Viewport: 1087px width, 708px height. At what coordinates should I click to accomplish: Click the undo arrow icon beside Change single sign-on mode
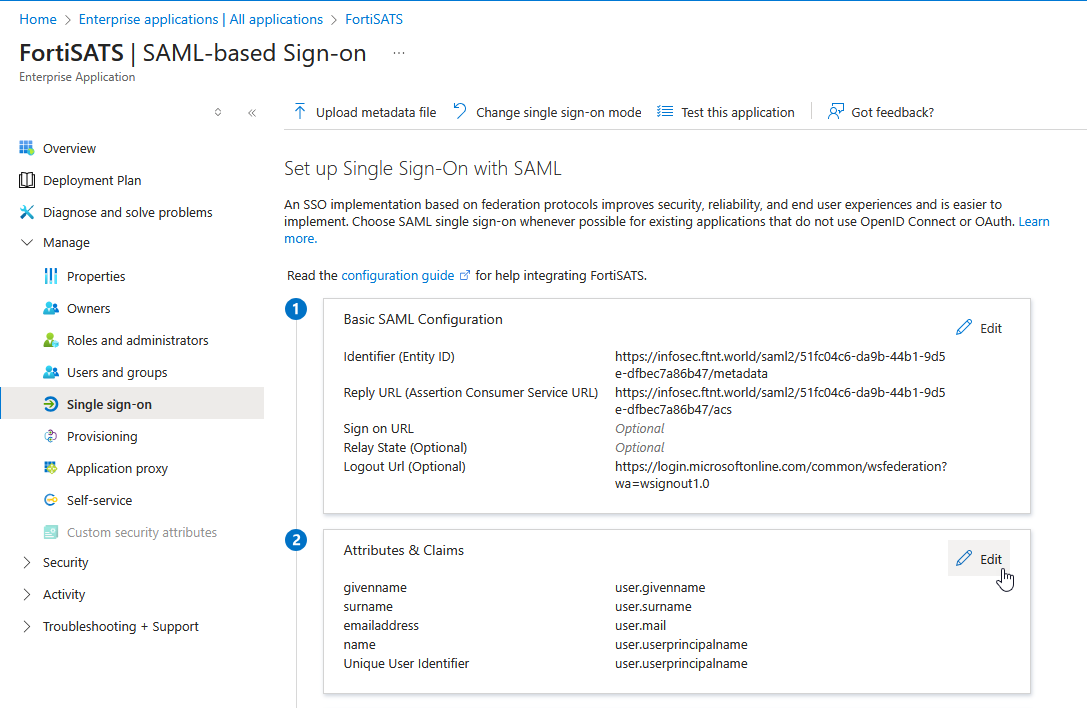click(x=460, y=111)
